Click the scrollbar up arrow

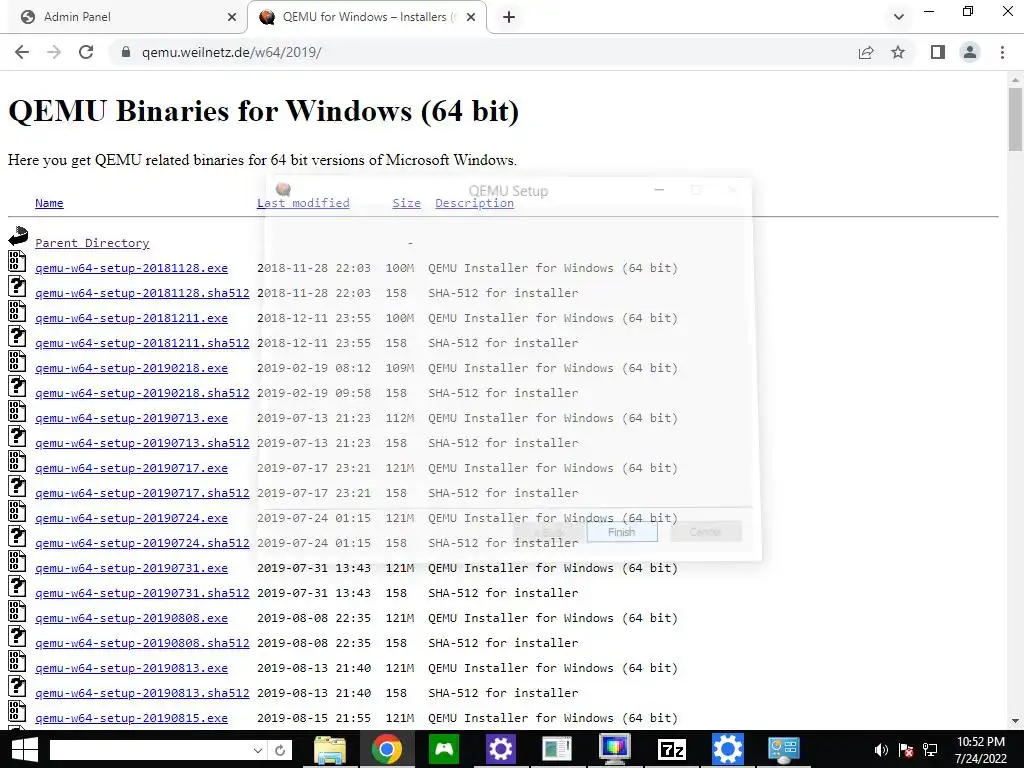(x=1015, y=80)
